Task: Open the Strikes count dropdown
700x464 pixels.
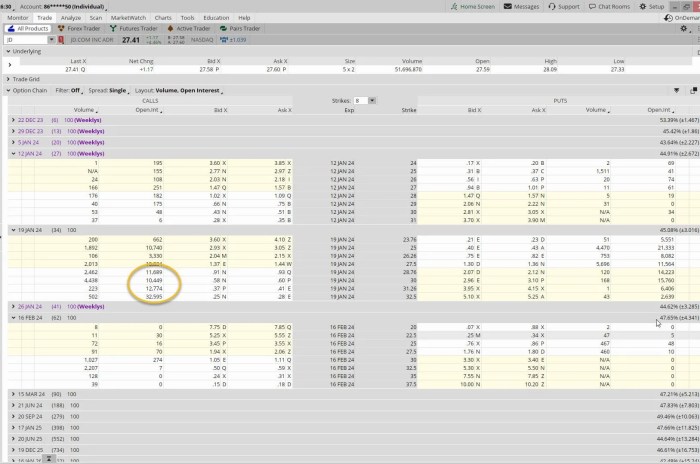Action: [358, 100]
